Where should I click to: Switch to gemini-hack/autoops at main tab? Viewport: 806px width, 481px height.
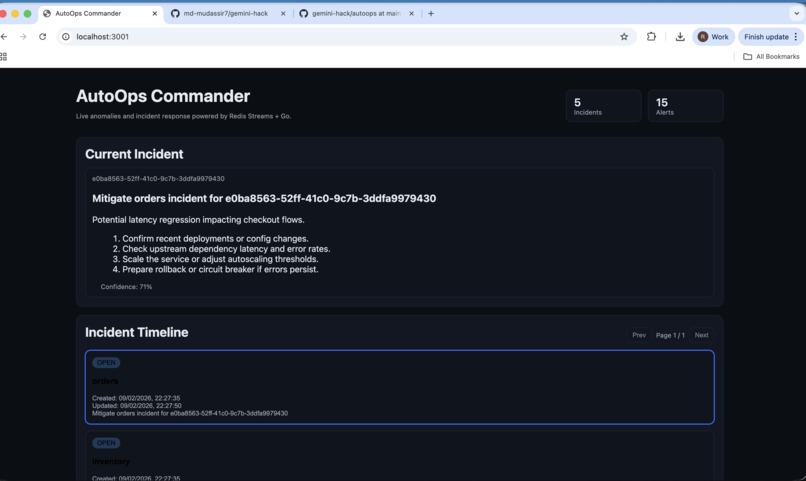357,13
